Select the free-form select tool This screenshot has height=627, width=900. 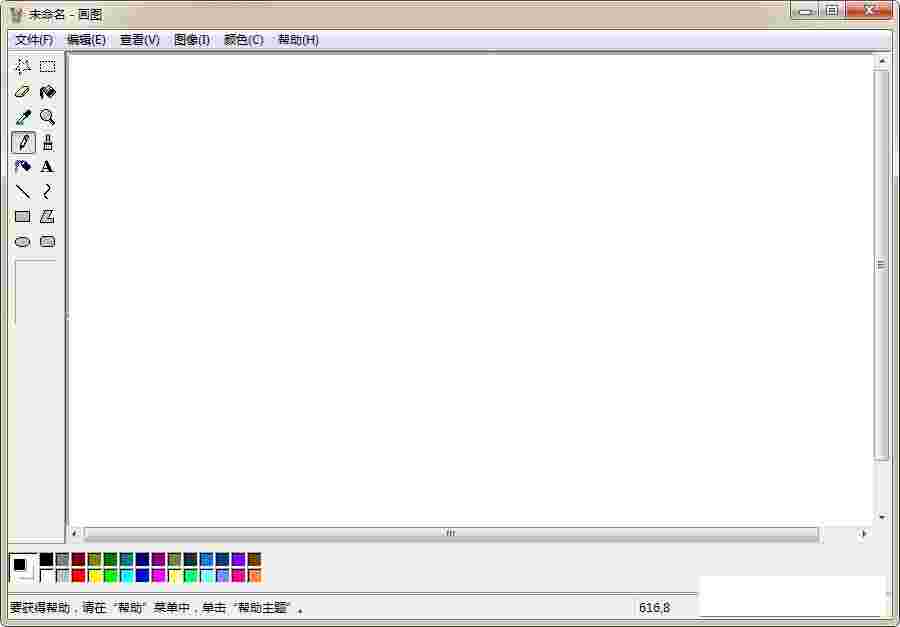(22, 66)
